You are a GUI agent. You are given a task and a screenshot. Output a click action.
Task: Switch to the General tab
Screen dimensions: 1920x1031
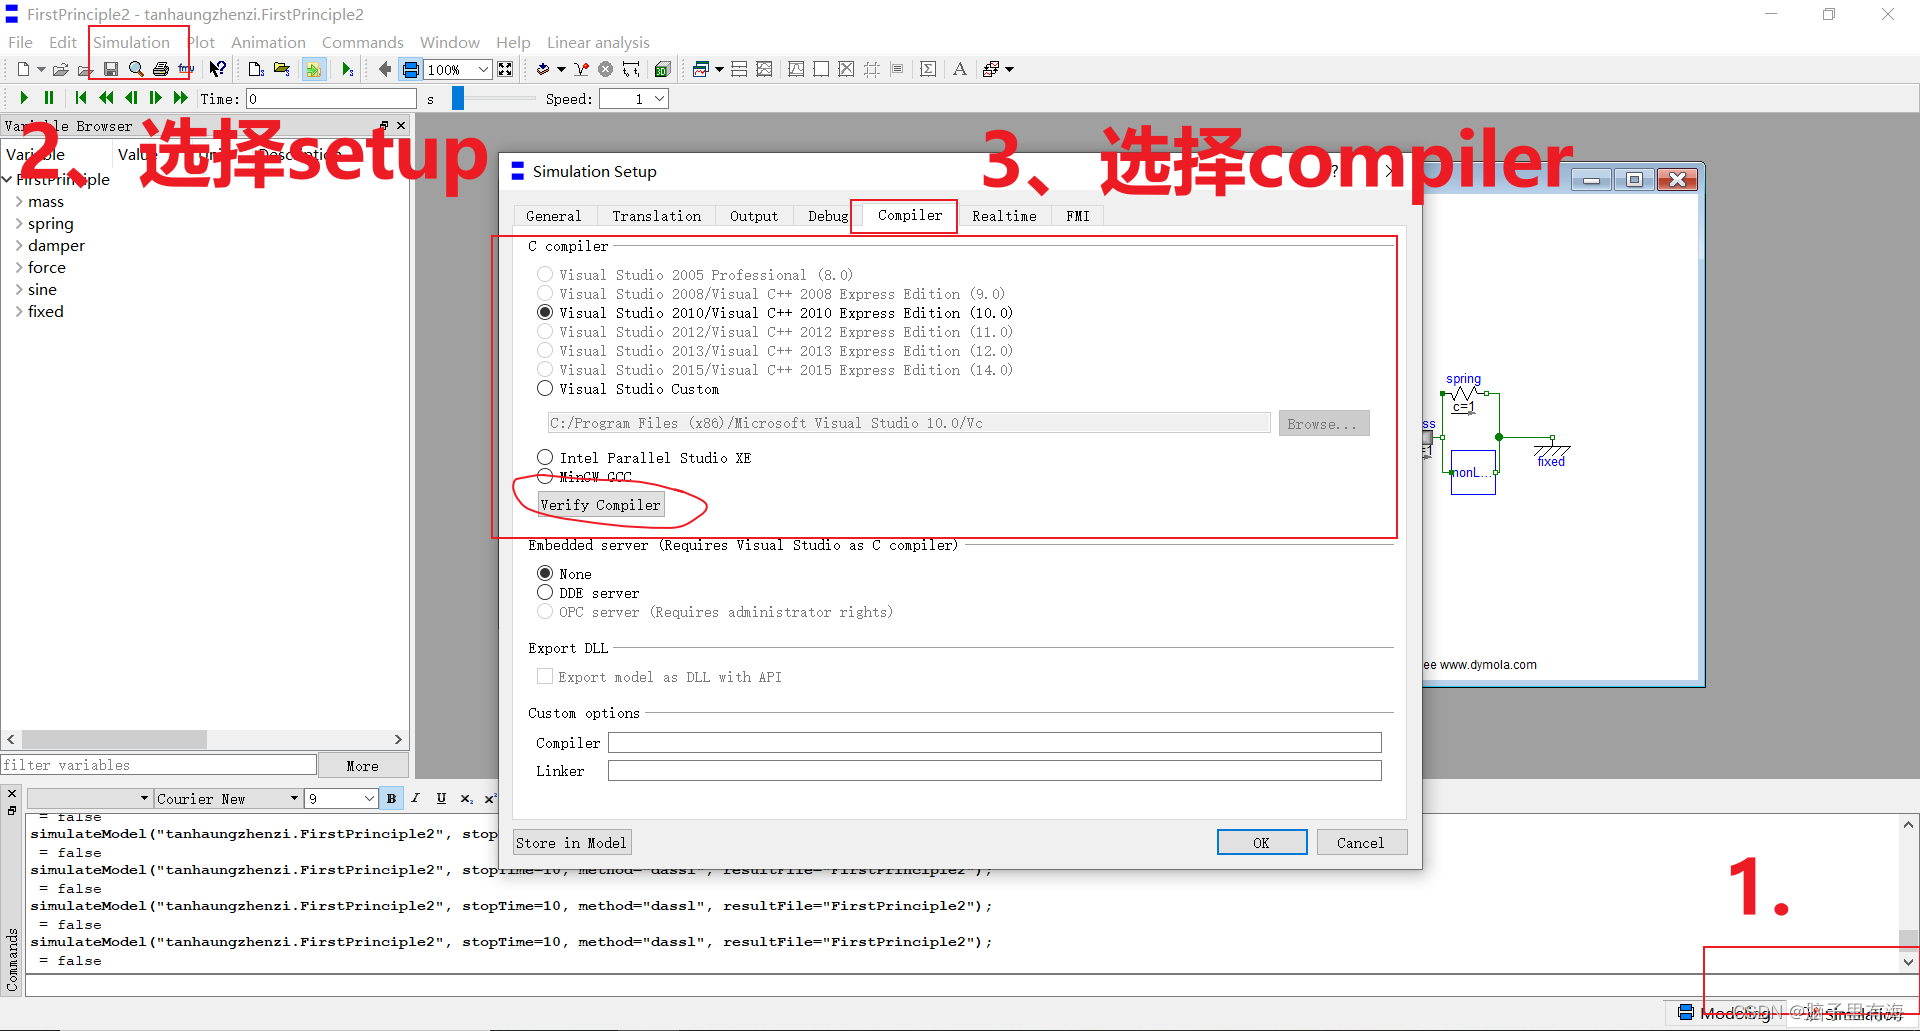tap(553, 216)
